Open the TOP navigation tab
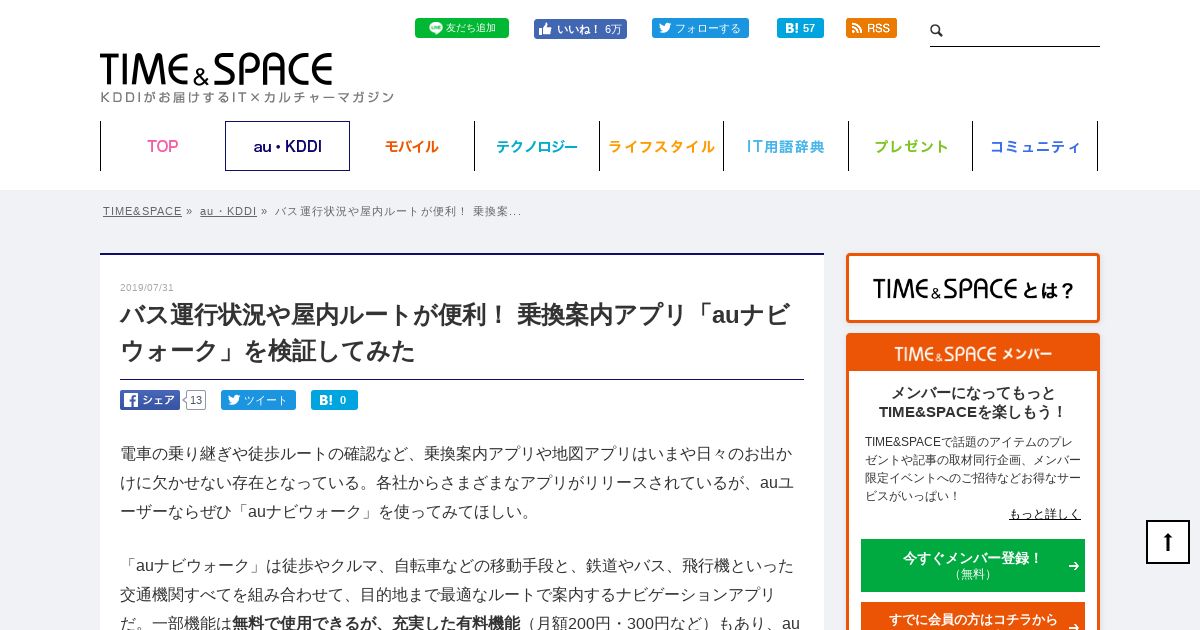Image resolution: width=1200 pixels, height=630 pixels. point(162,146)
